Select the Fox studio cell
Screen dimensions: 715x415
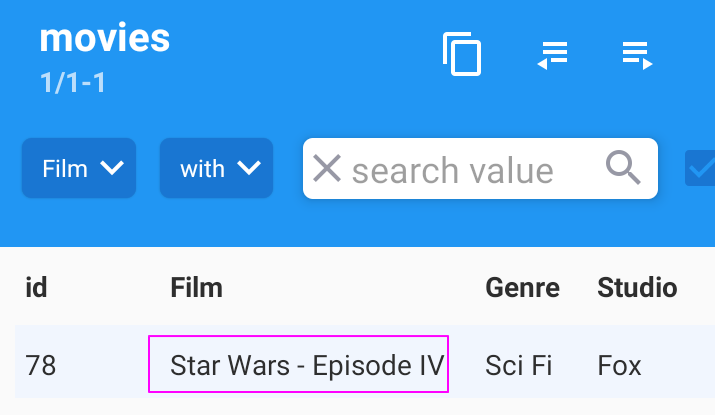point(619,365)
